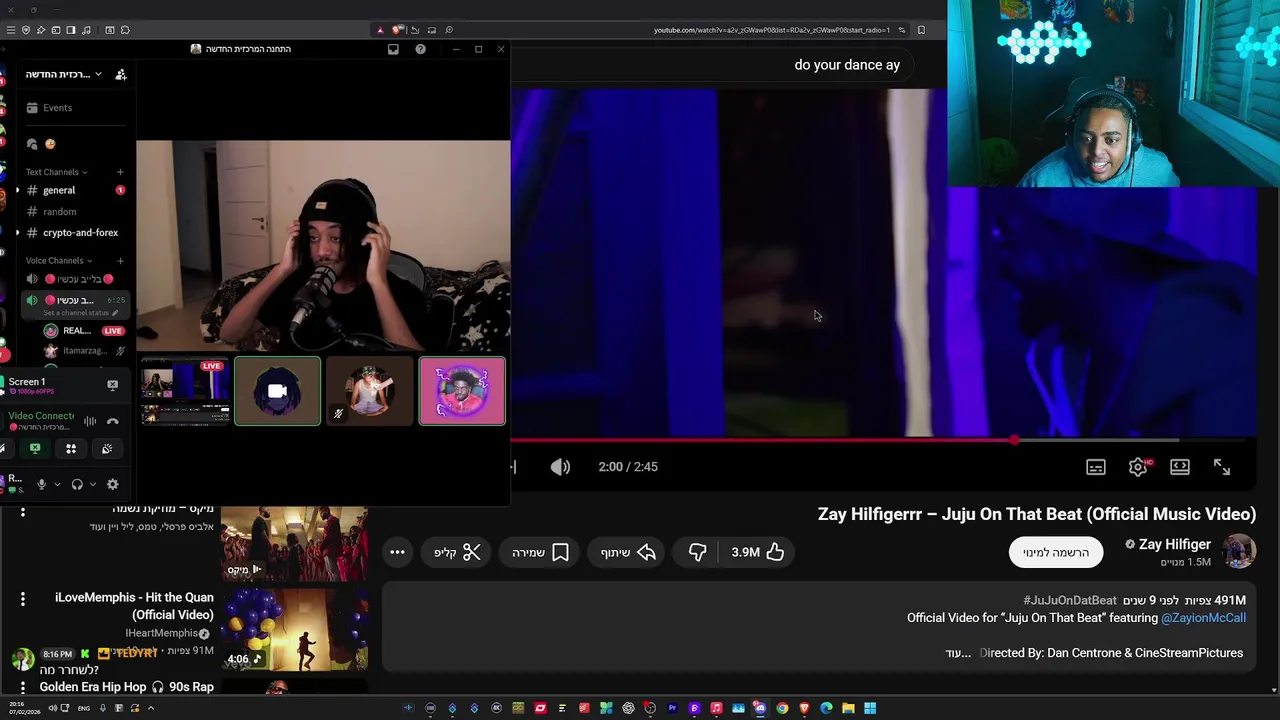Viewport: 1280px width, 720px height.
Task: Expand description with עוד link
Action: click(958, 653)
